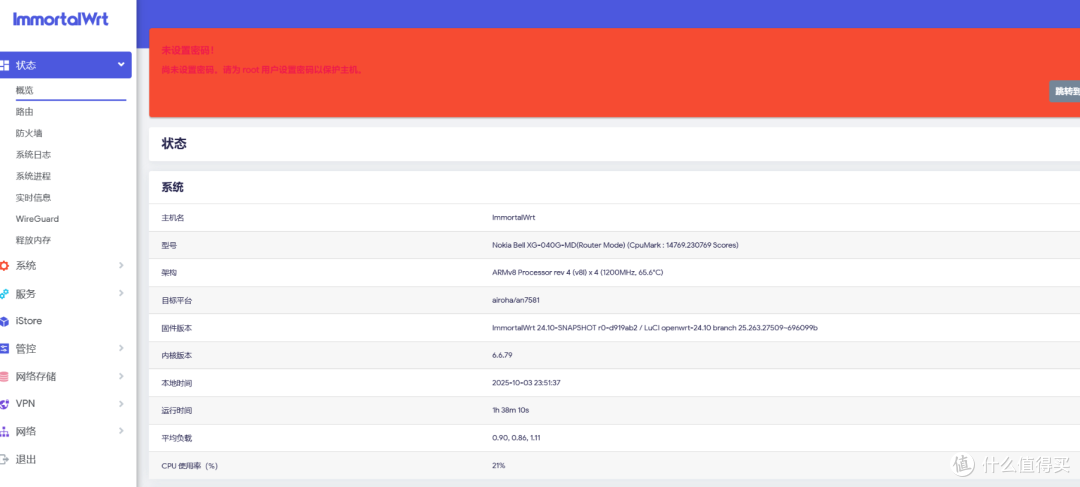The image size is (1080, 487).
Task: Click the 网络存储 disk icon
Action: click(4, 377)
